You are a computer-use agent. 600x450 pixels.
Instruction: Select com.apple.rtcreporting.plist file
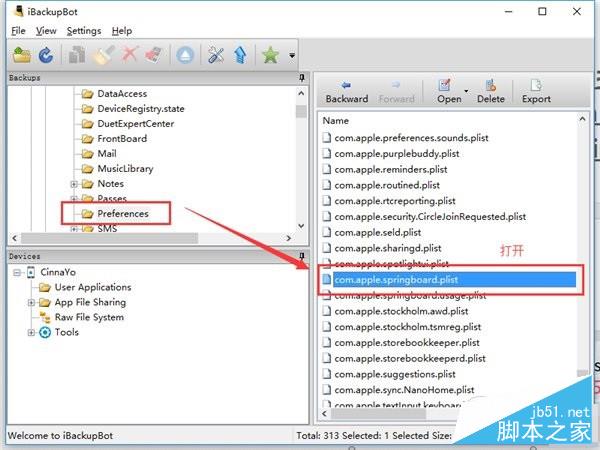tap(395, 201)
